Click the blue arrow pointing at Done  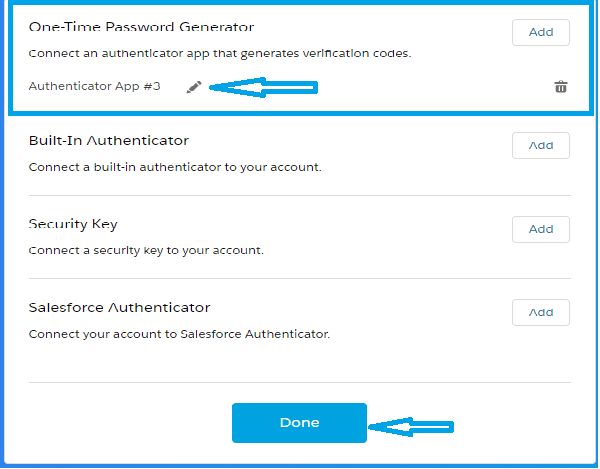pyautogui.click(x=412, y=427)
